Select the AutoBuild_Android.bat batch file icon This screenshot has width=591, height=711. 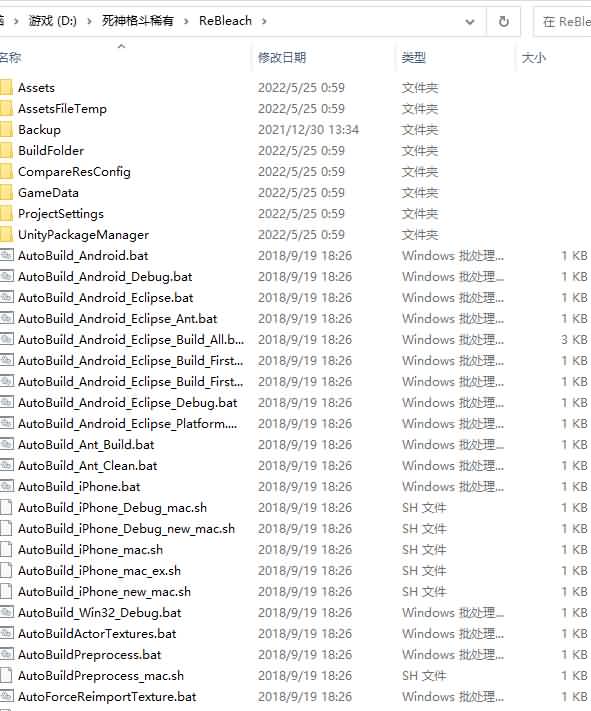[6, 255]
